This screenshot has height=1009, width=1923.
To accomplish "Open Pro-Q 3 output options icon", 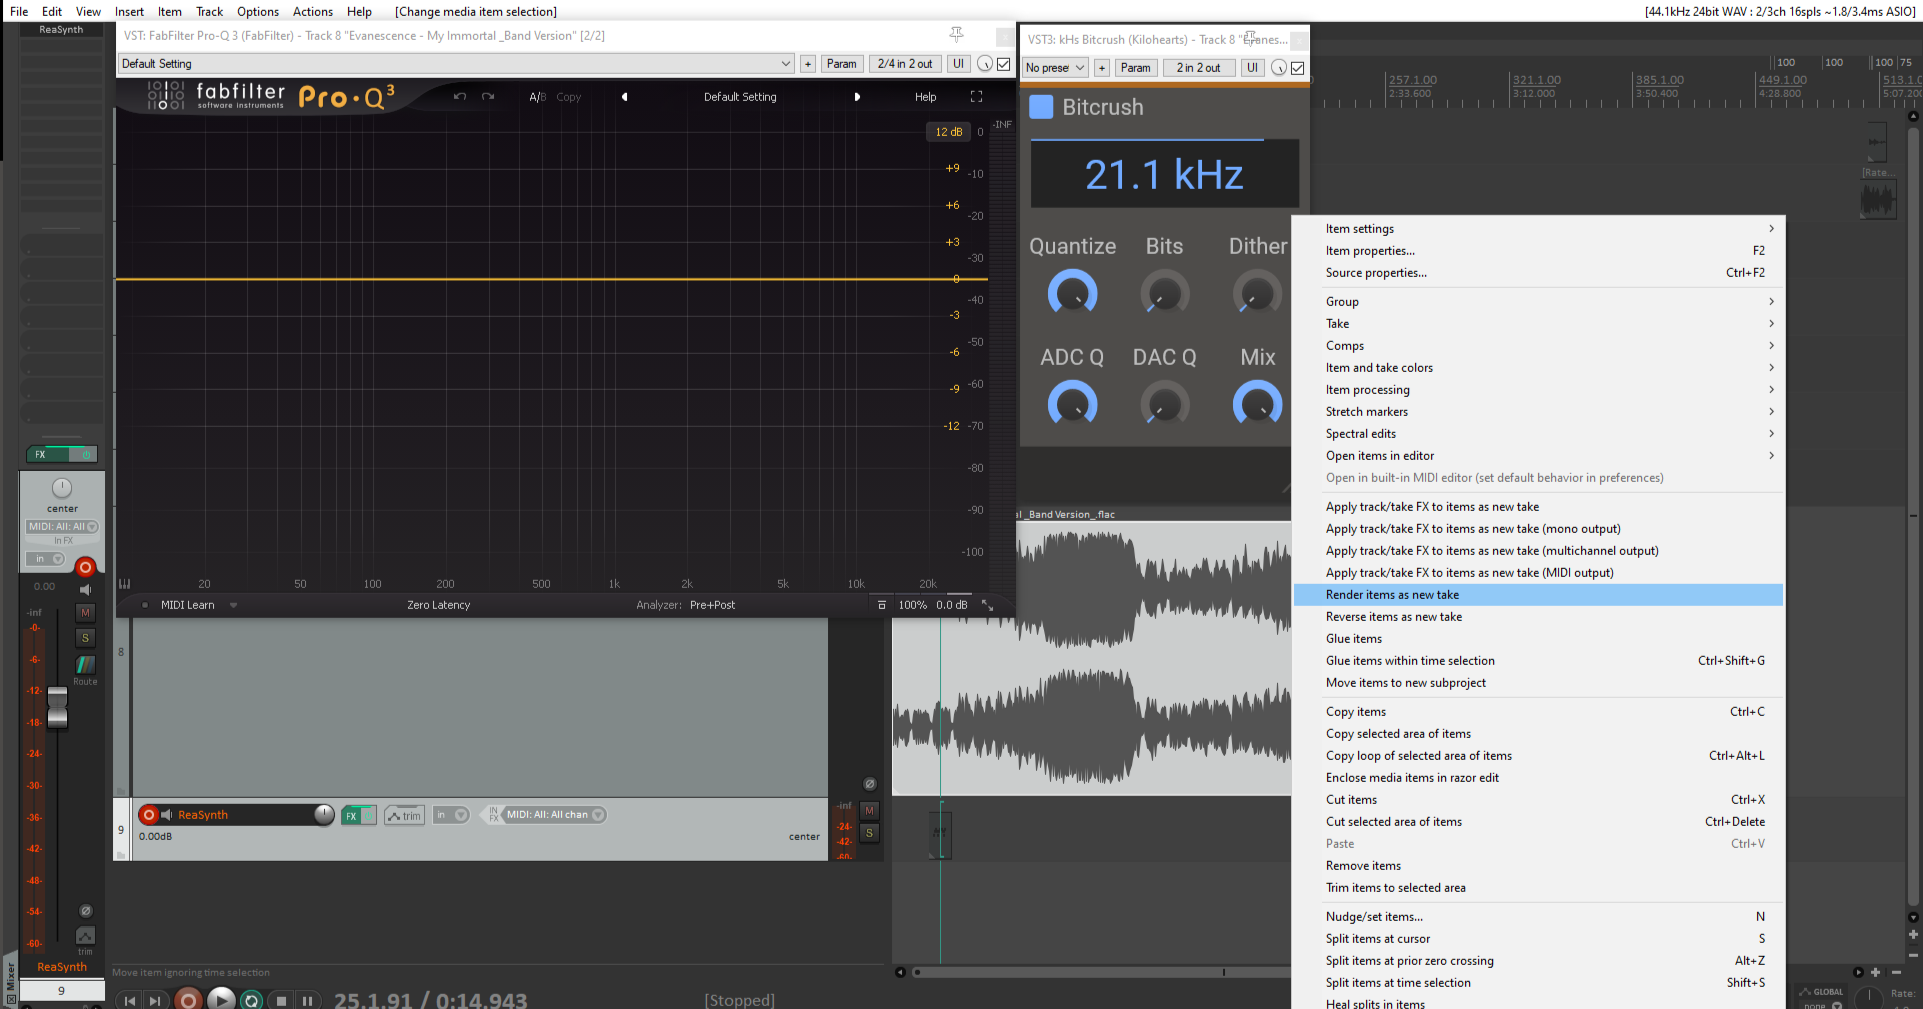I will (881, 605).
